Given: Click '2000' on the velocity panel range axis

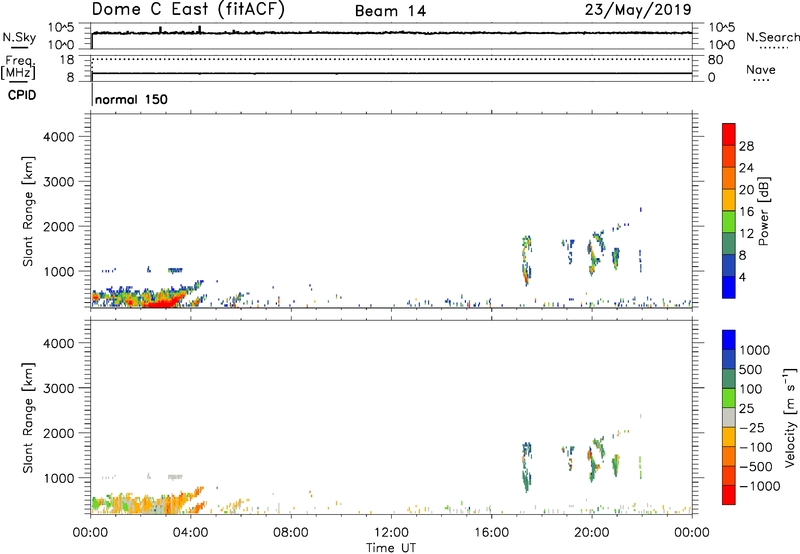Looking at the screenshot, I should [59, 433].
